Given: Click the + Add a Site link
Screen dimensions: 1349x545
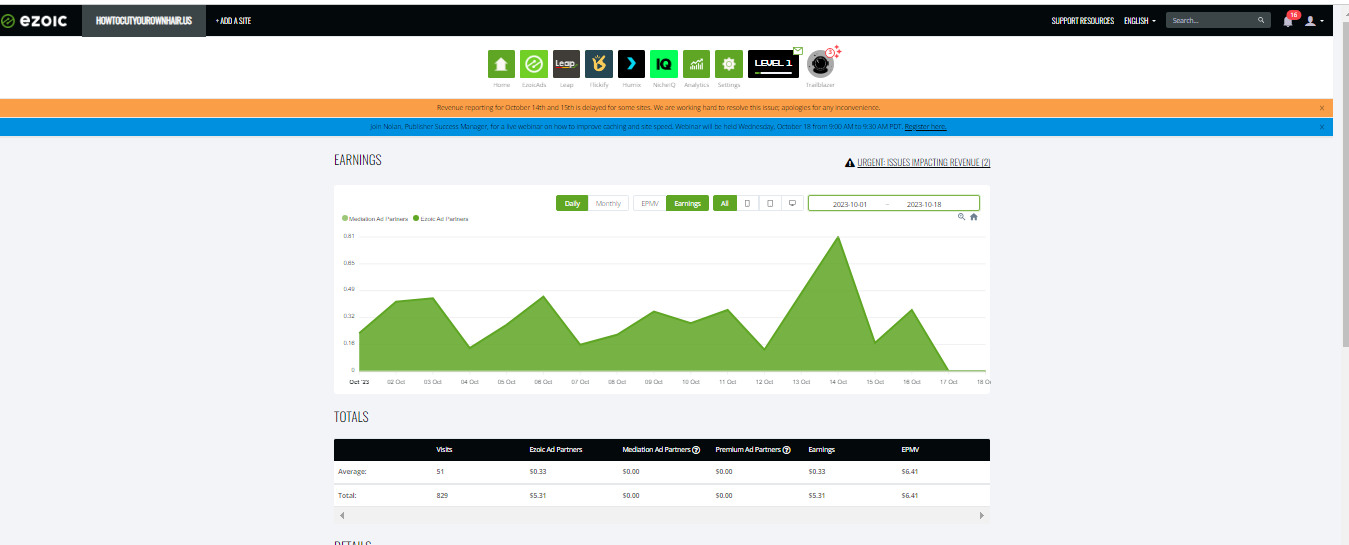Looking at the screenshot, I should coord(233,21).
